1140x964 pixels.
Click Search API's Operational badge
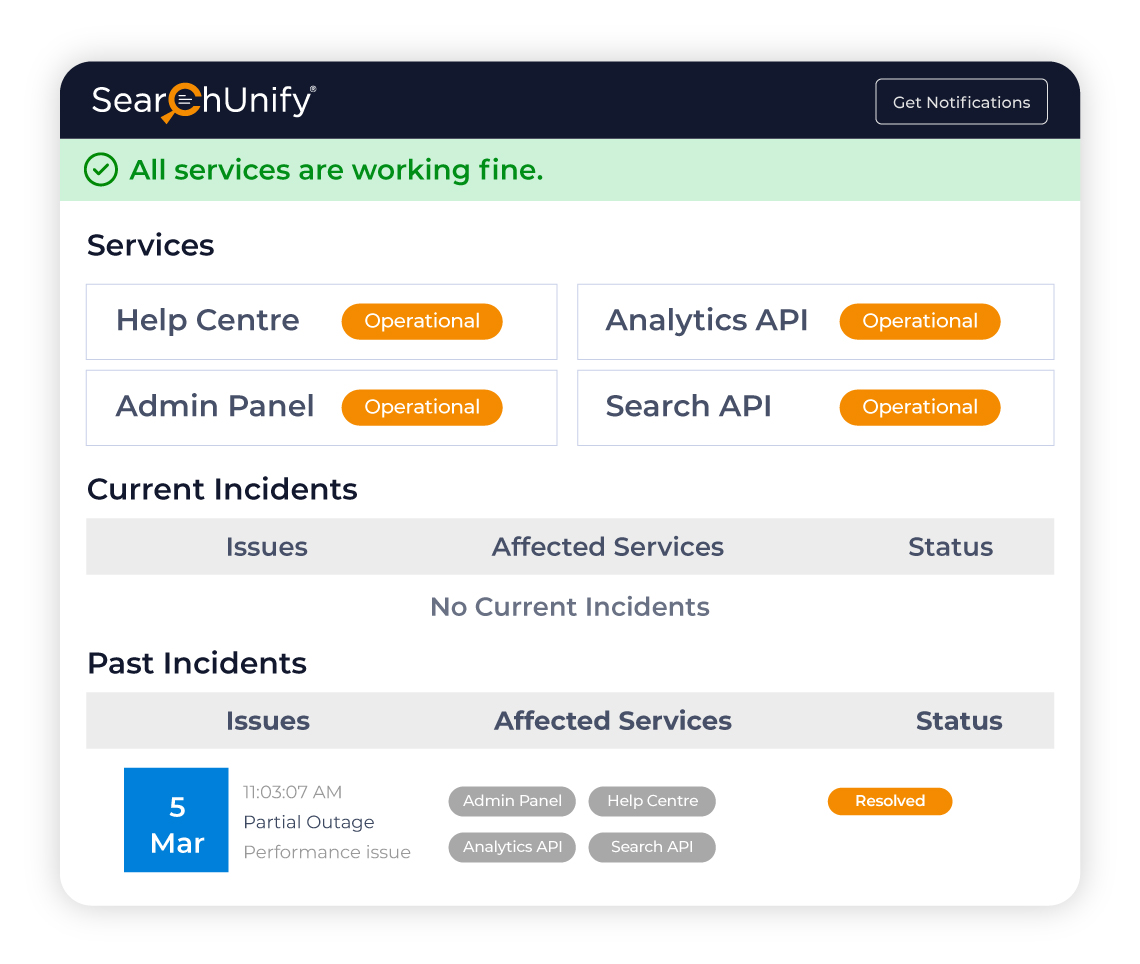pyautogui.click(x=920, y=407)
